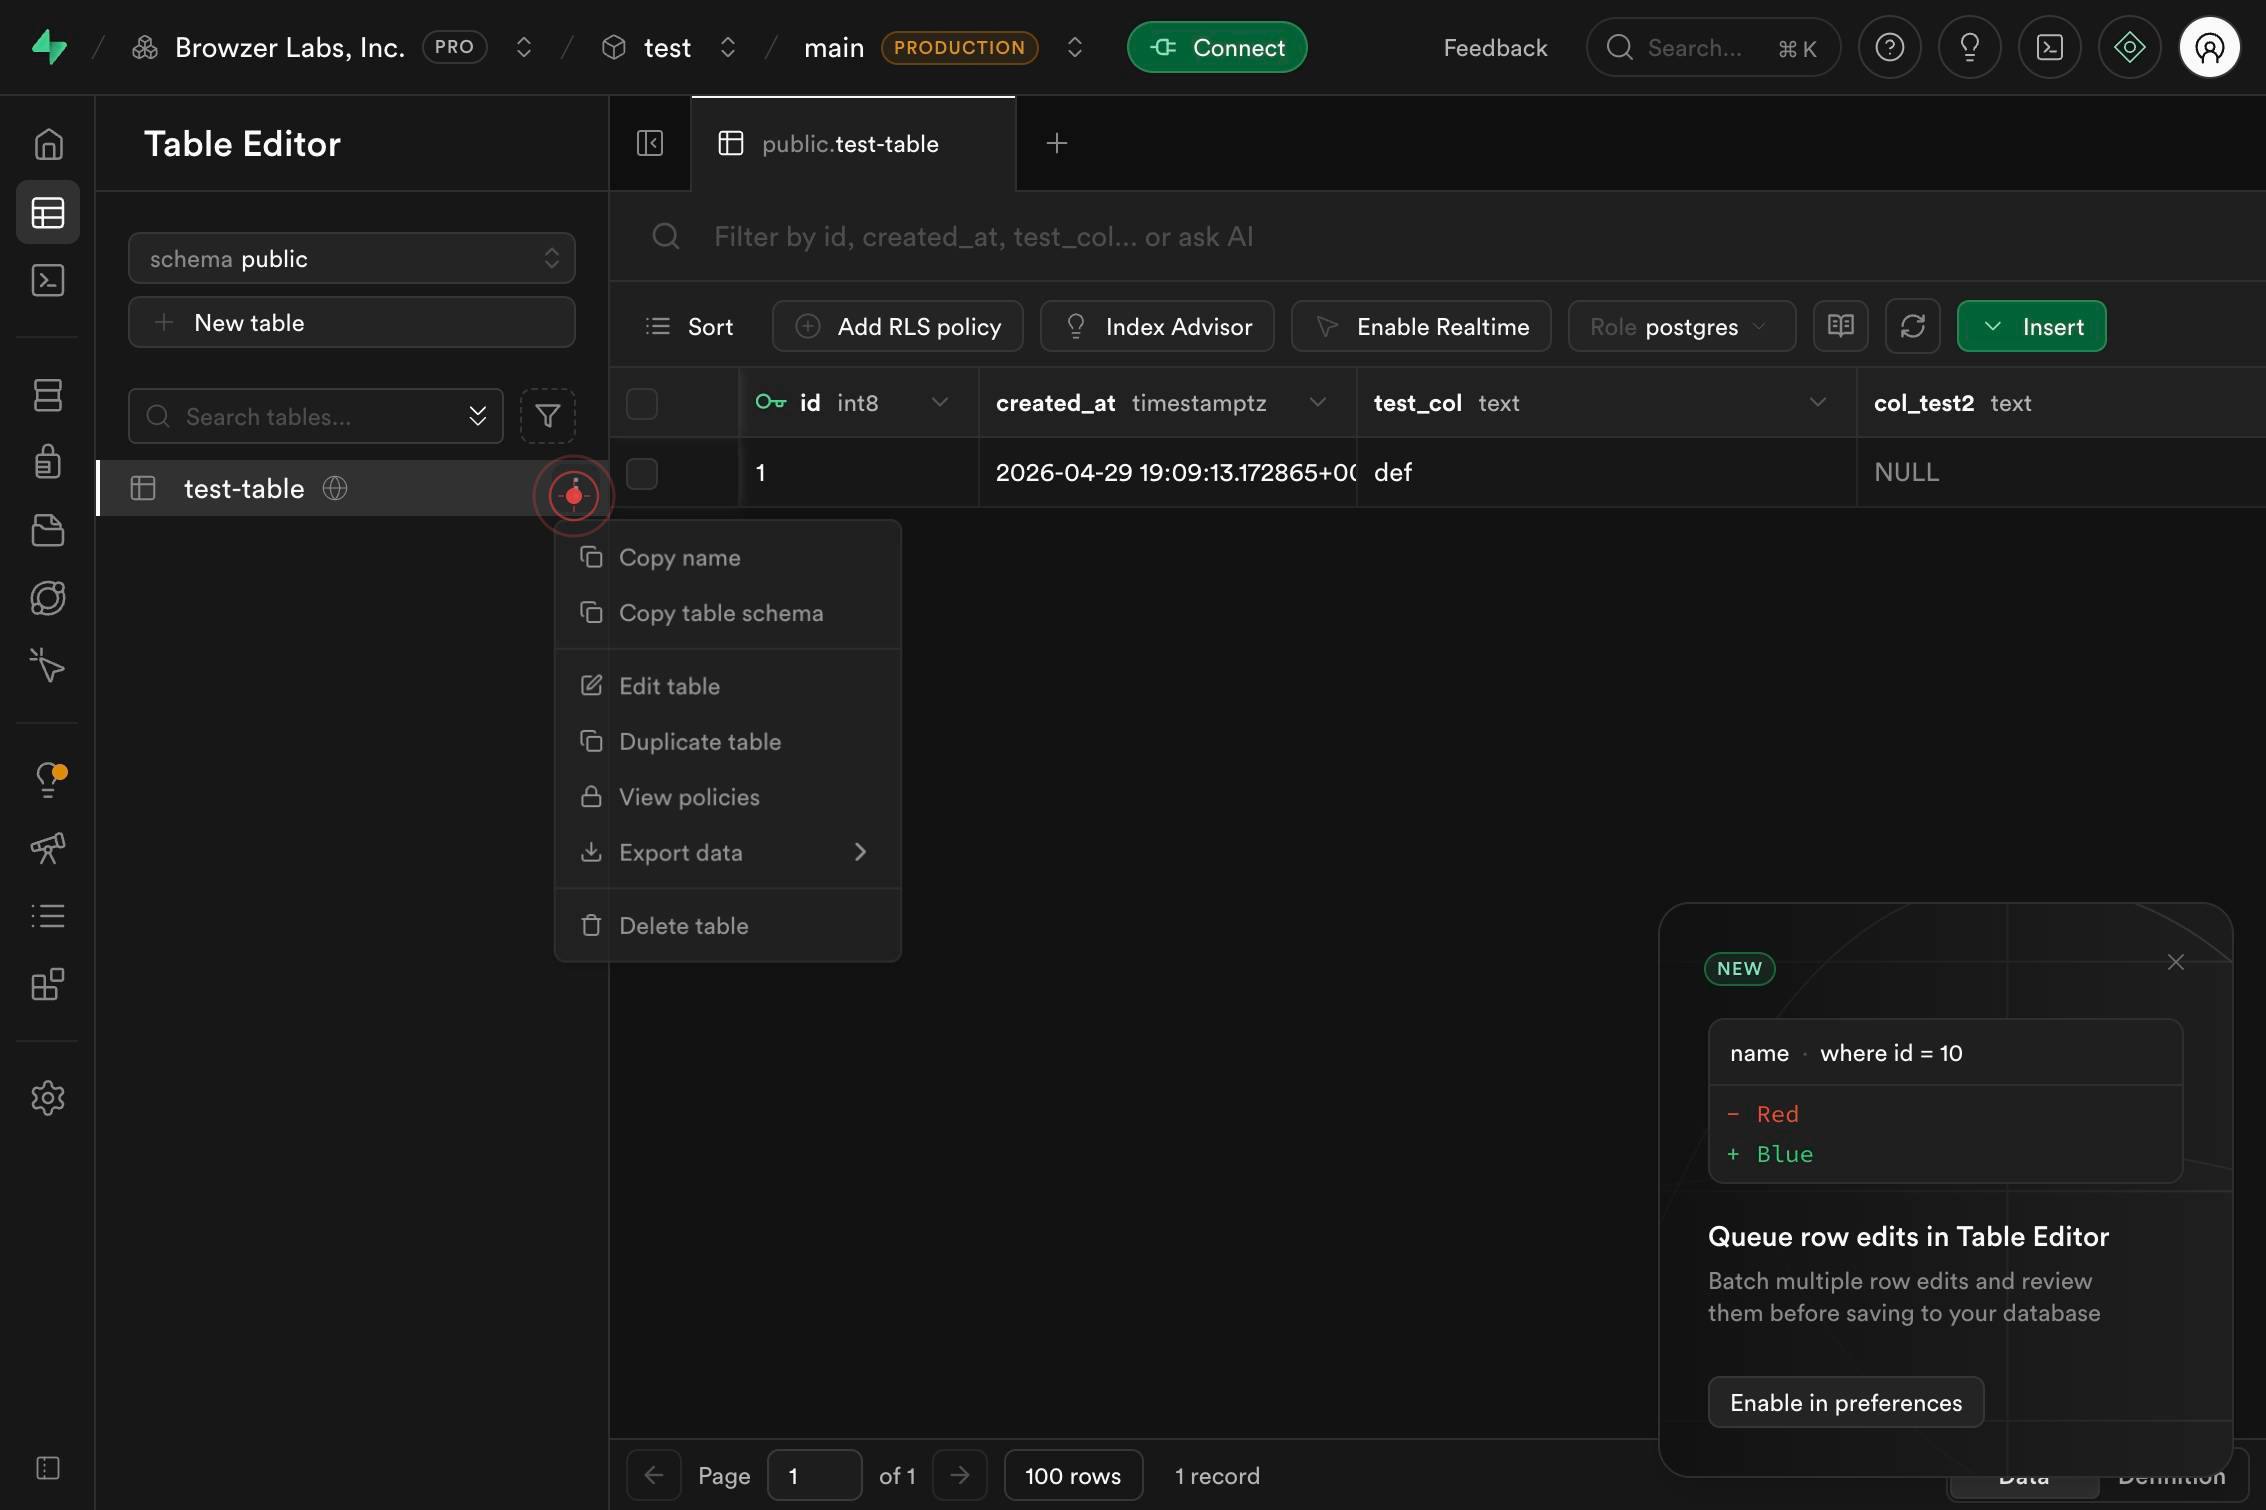
Task: Open test_col column header chevron
Action: coord(1818,402)
